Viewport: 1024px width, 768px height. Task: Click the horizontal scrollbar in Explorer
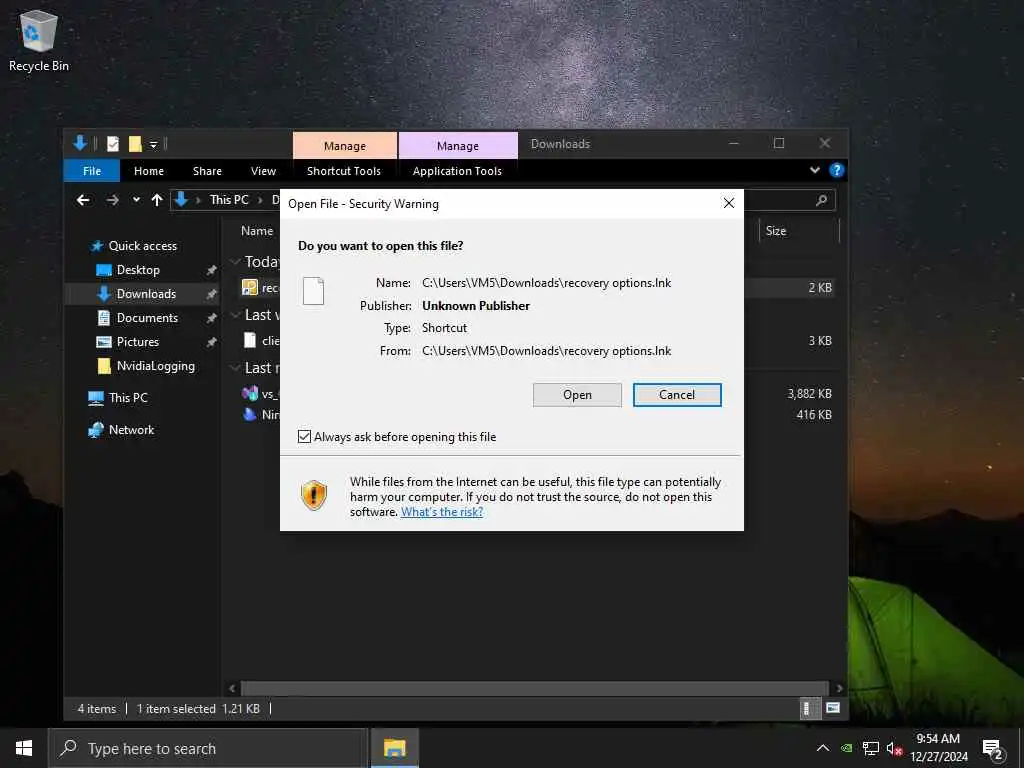click(534, 688)
